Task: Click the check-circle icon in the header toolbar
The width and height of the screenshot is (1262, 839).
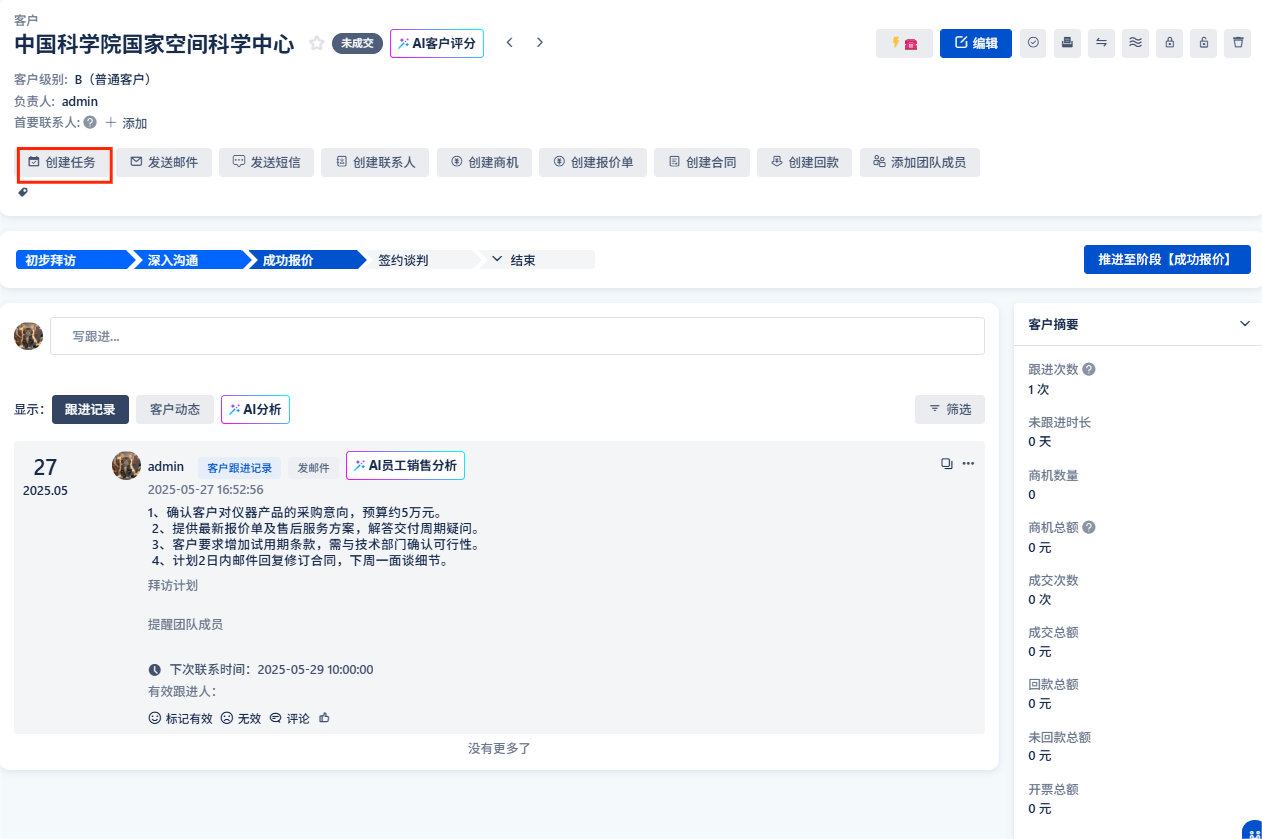Action: (1034, 43)
